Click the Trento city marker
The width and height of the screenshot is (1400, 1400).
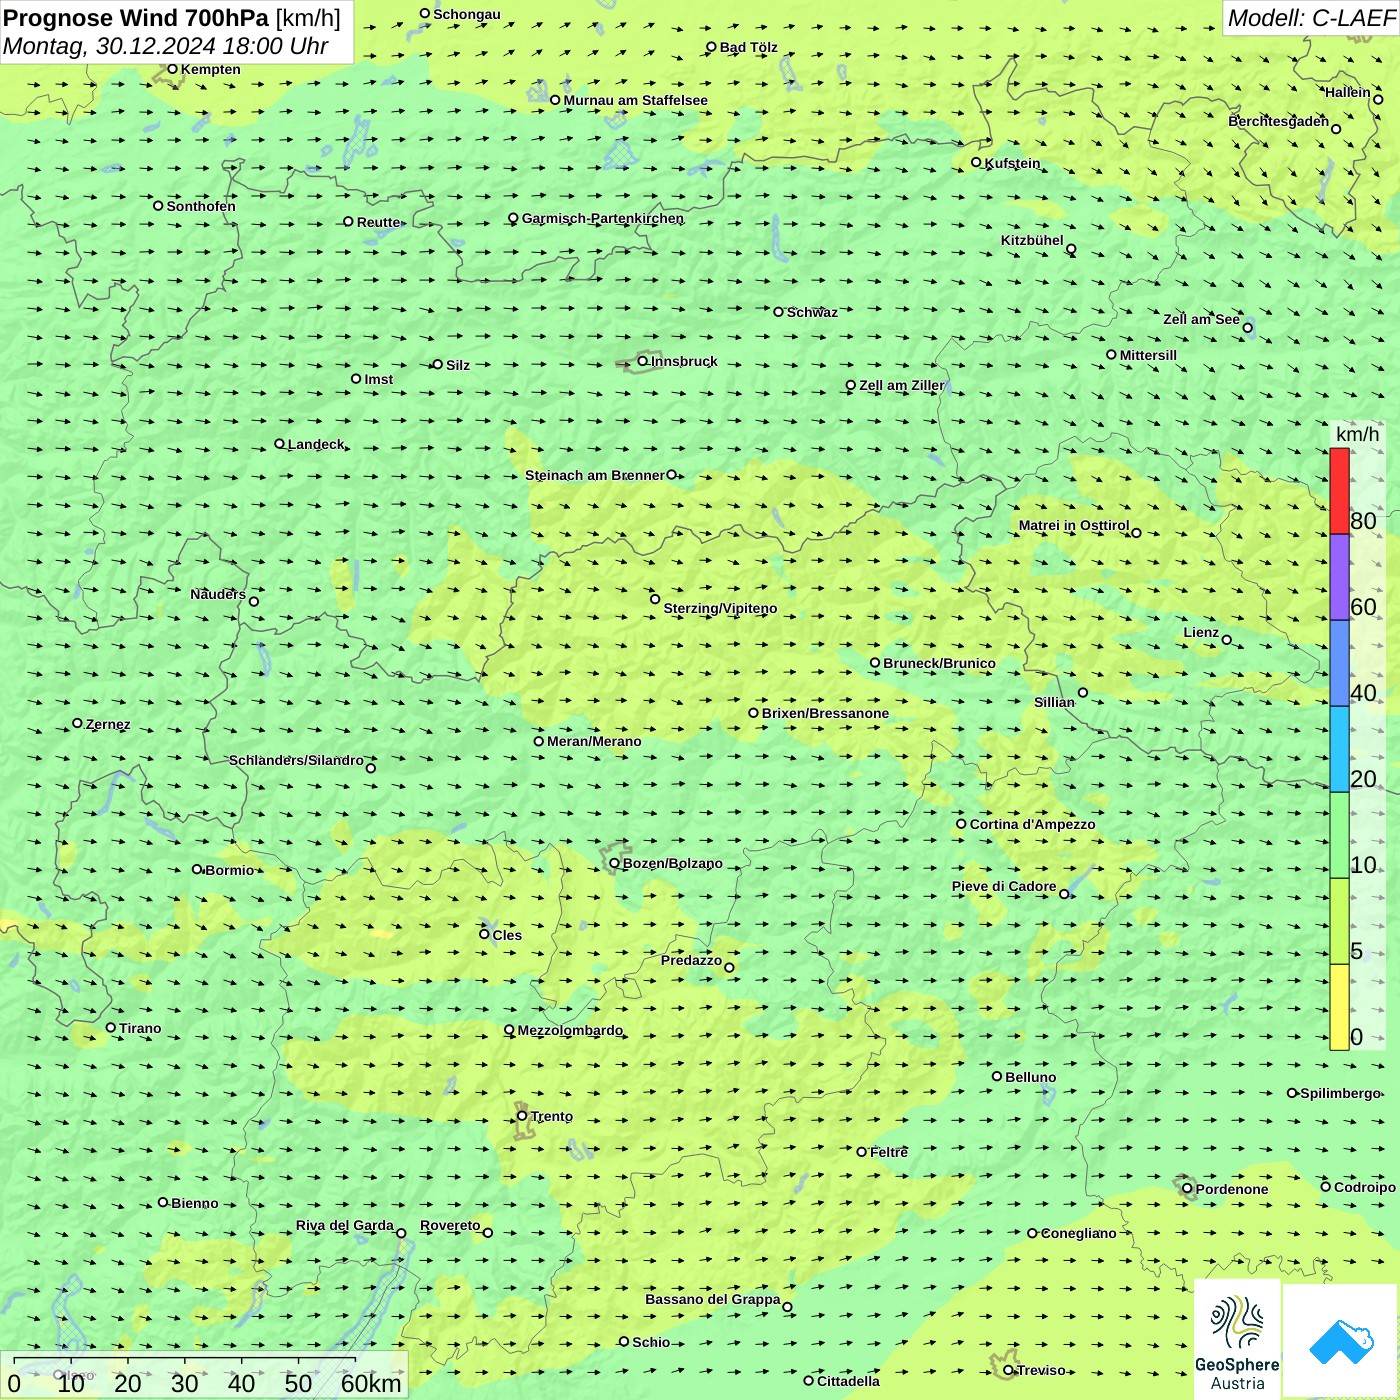pyautogui.click(x=522, y=1116)
